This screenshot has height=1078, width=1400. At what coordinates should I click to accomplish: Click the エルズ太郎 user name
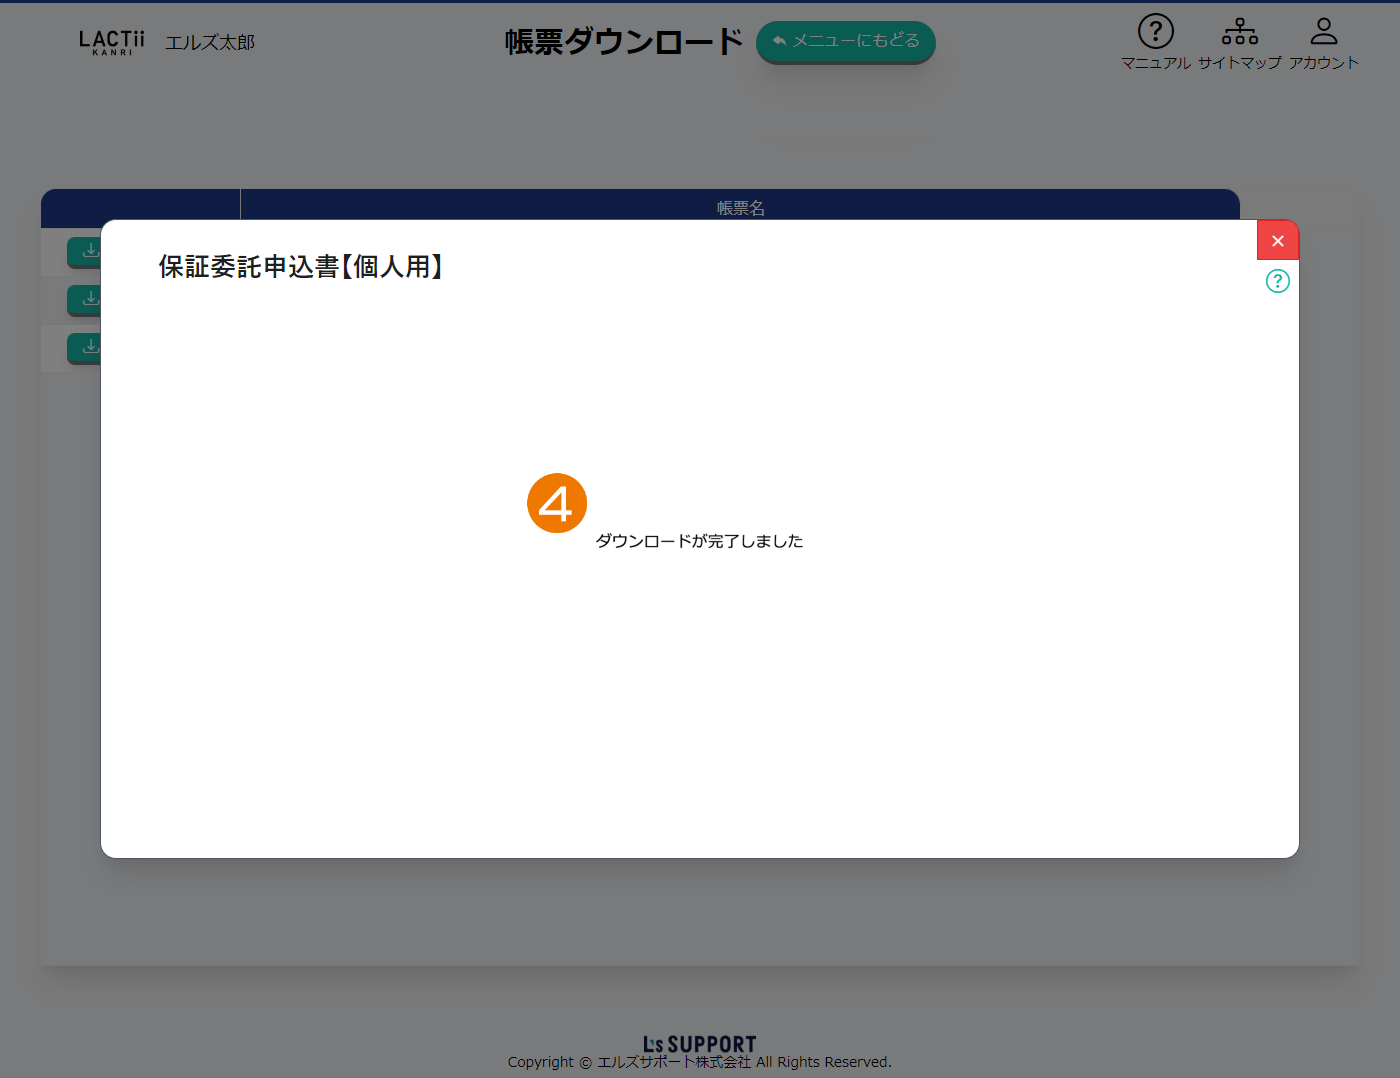click(x=210, y=43)
